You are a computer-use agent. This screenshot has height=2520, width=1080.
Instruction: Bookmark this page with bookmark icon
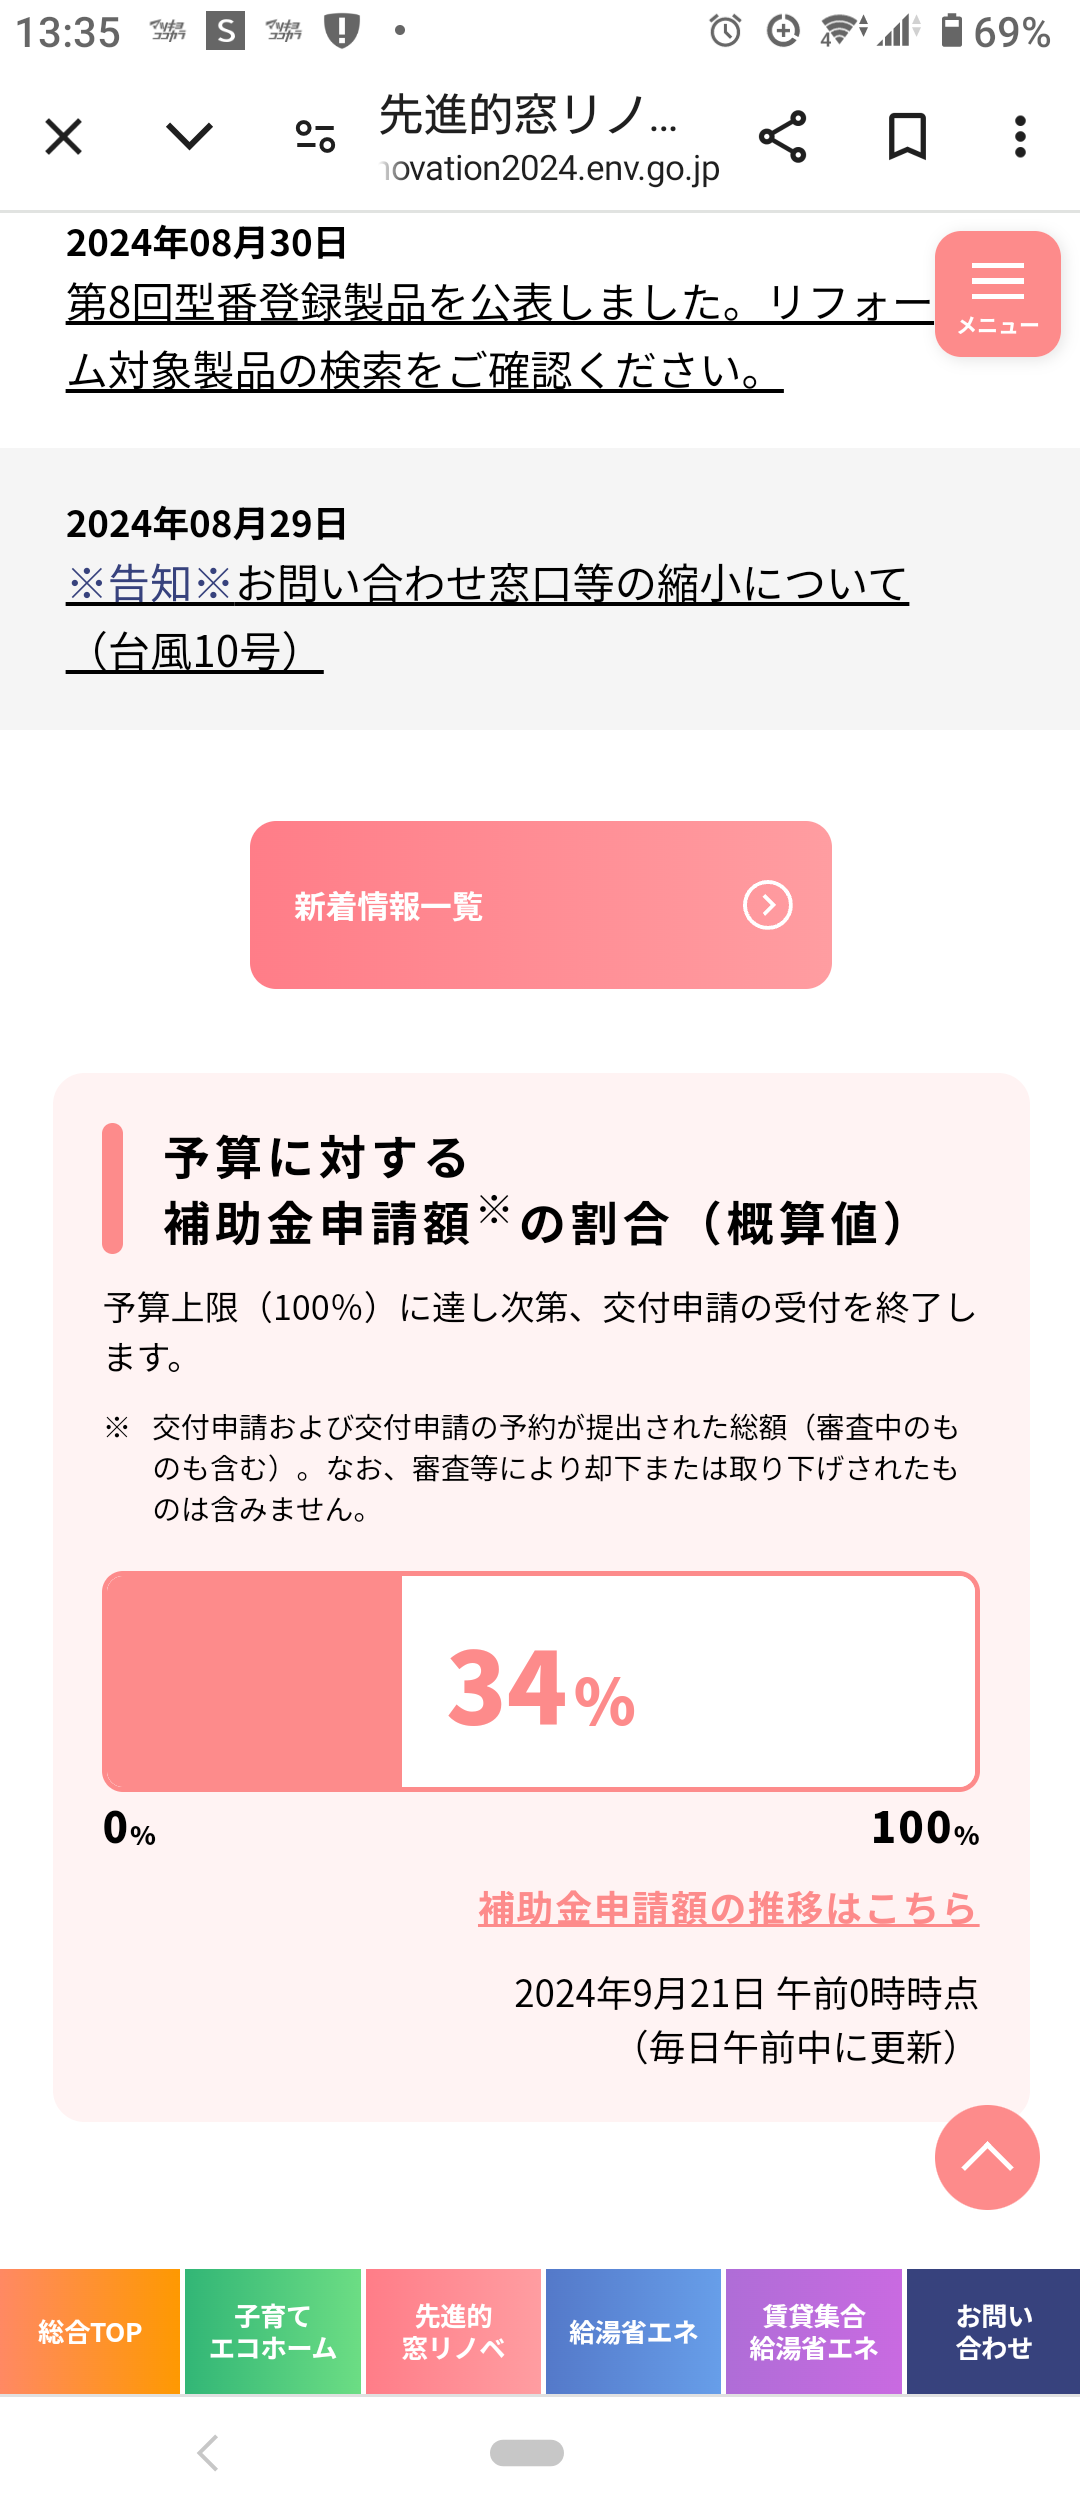point(907,137)
